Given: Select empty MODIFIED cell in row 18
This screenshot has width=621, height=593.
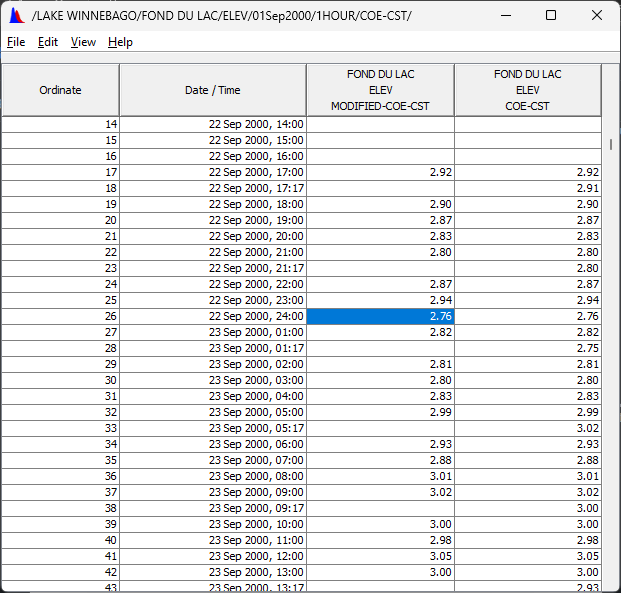Looking at the screenshot, I should 380,188.
